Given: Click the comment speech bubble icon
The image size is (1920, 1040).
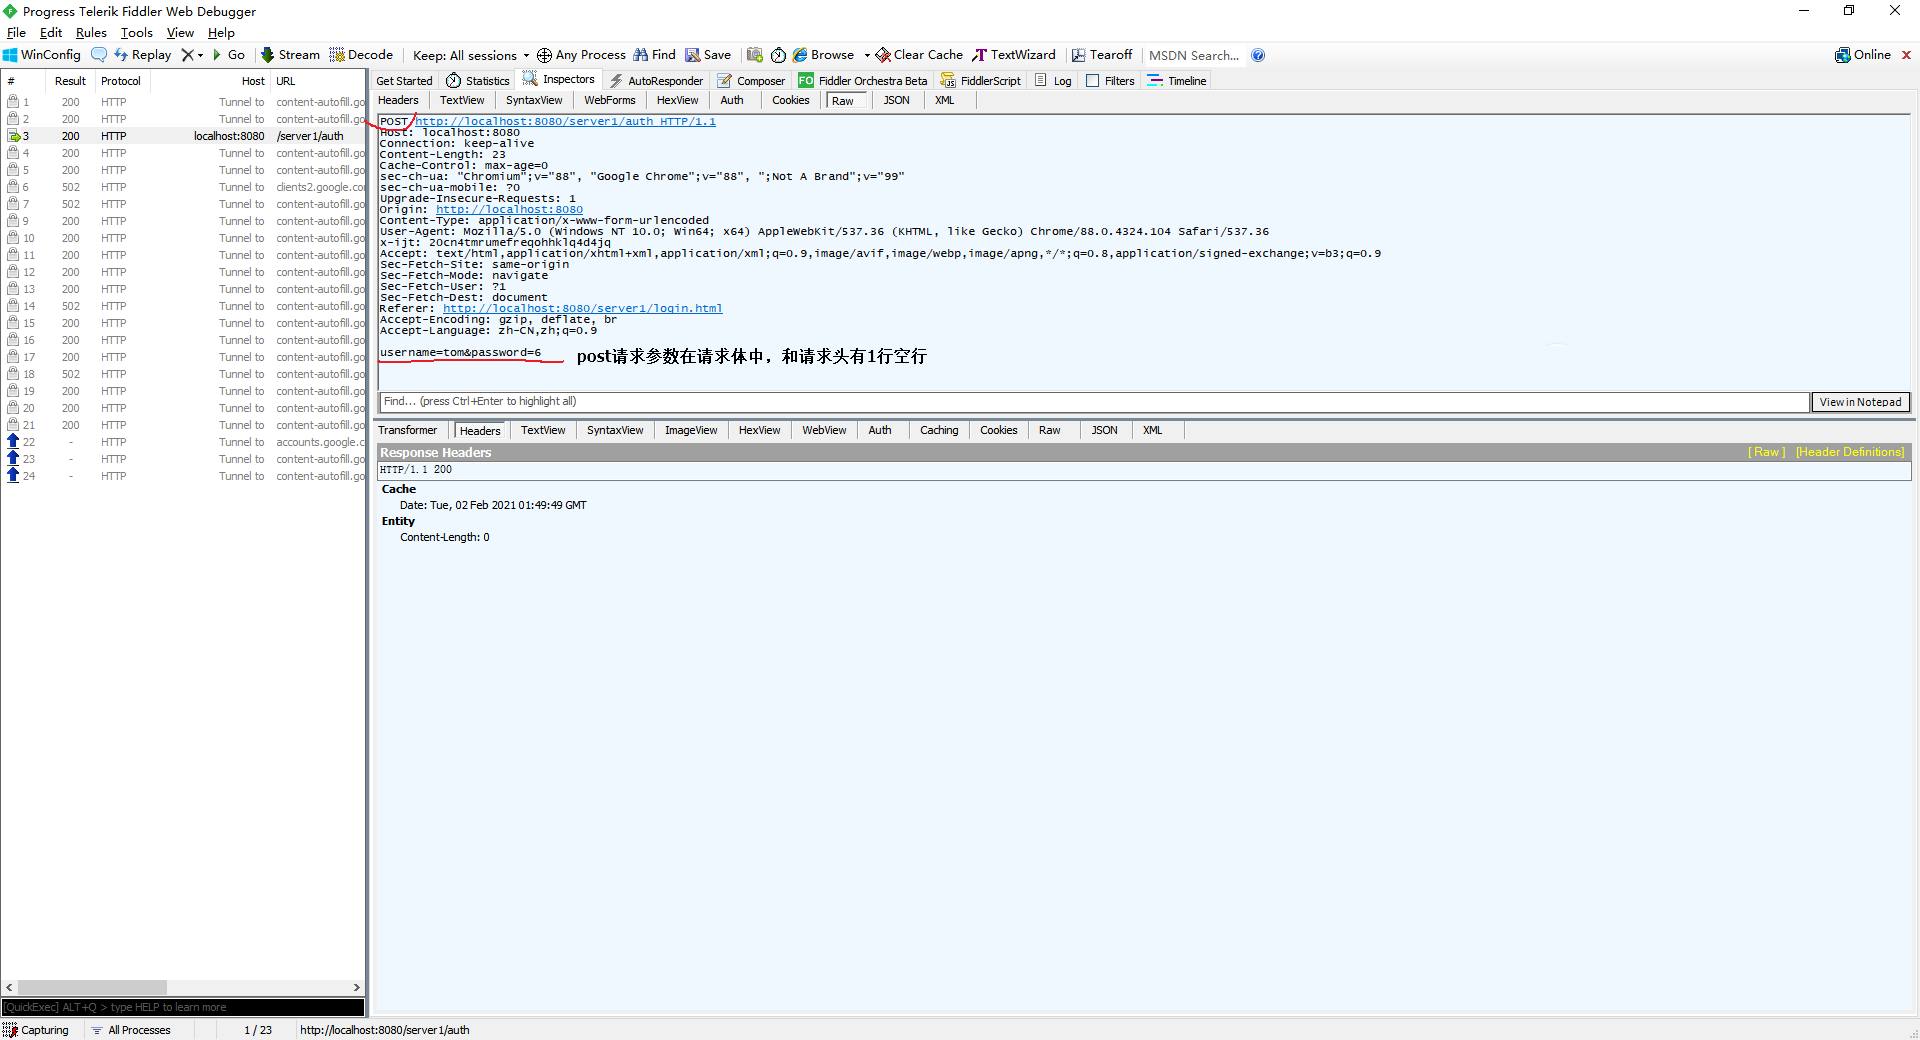Looking at the screenshot, I should tap(98, 55).
